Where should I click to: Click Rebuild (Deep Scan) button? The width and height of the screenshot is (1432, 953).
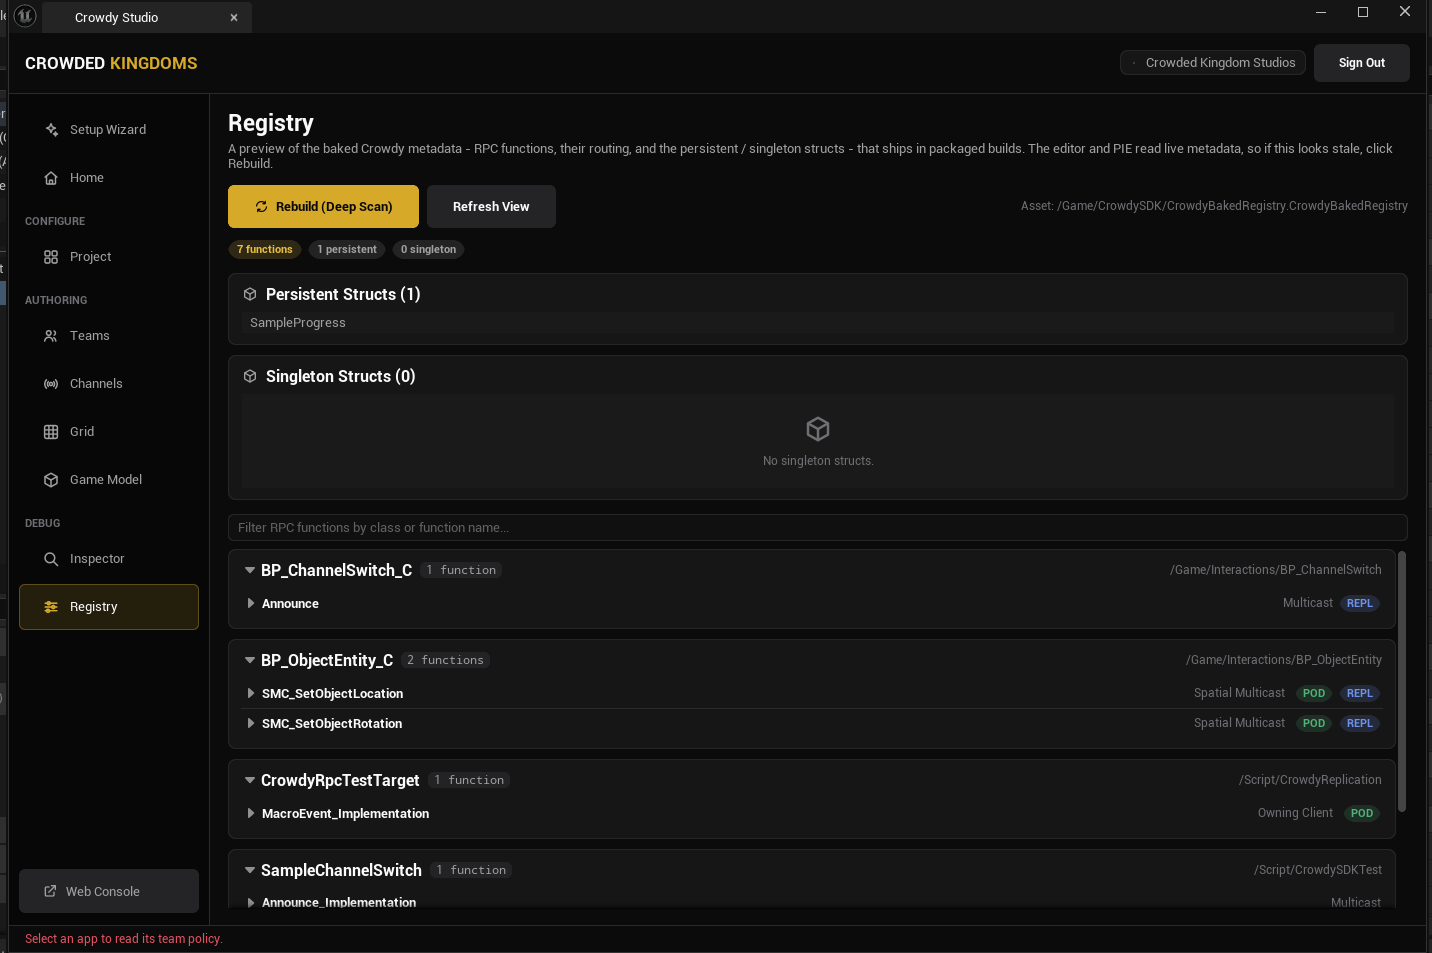(323, 206)
